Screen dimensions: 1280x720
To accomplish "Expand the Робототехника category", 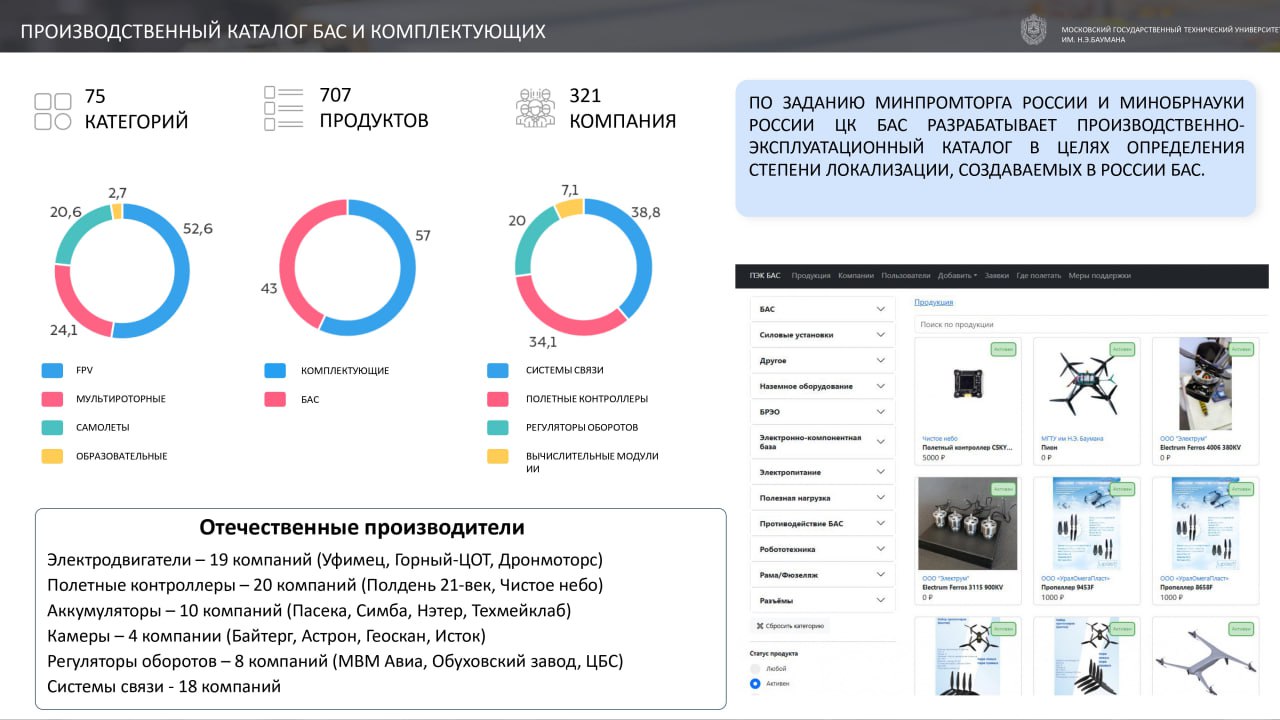I will click(822, 549).
